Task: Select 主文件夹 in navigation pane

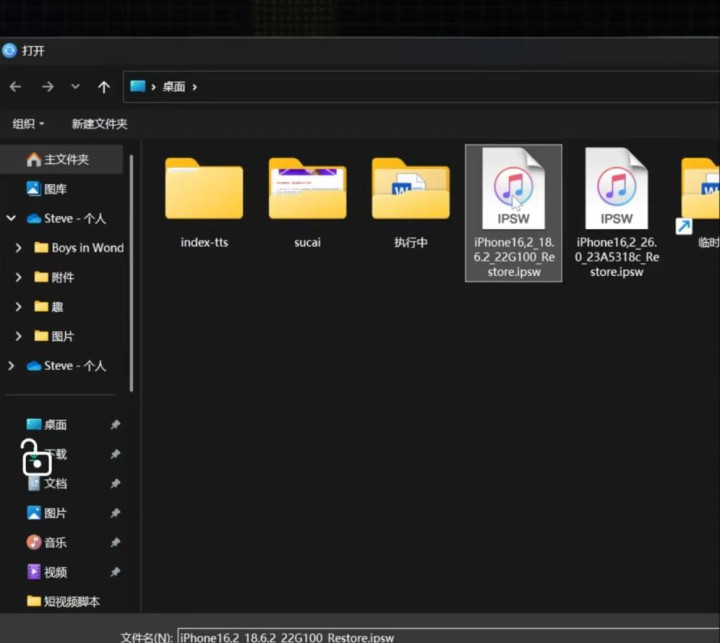Action: tap(66, 159)
